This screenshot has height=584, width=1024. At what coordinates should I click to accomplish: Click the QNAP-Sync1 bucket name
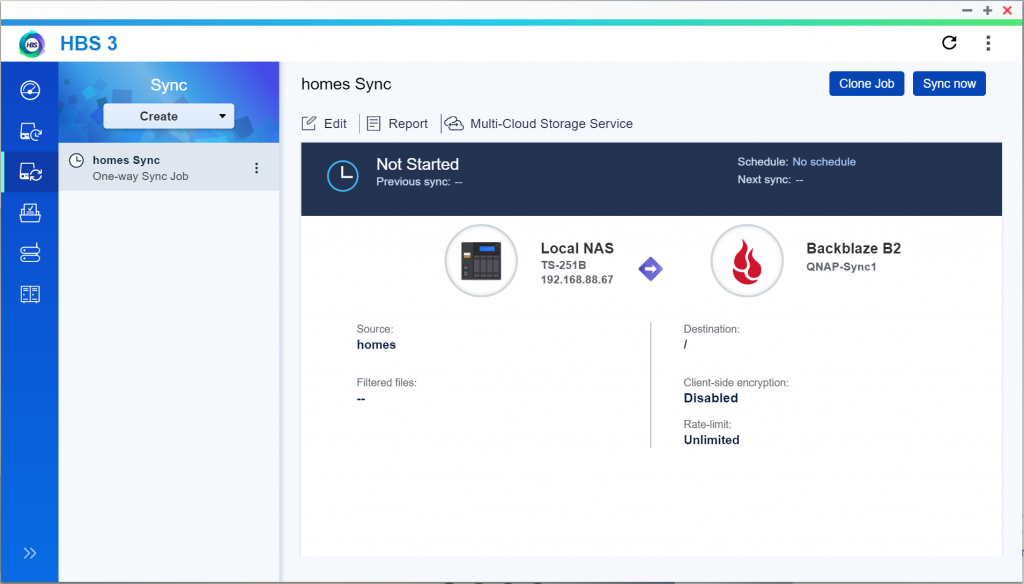coord(841,267)
